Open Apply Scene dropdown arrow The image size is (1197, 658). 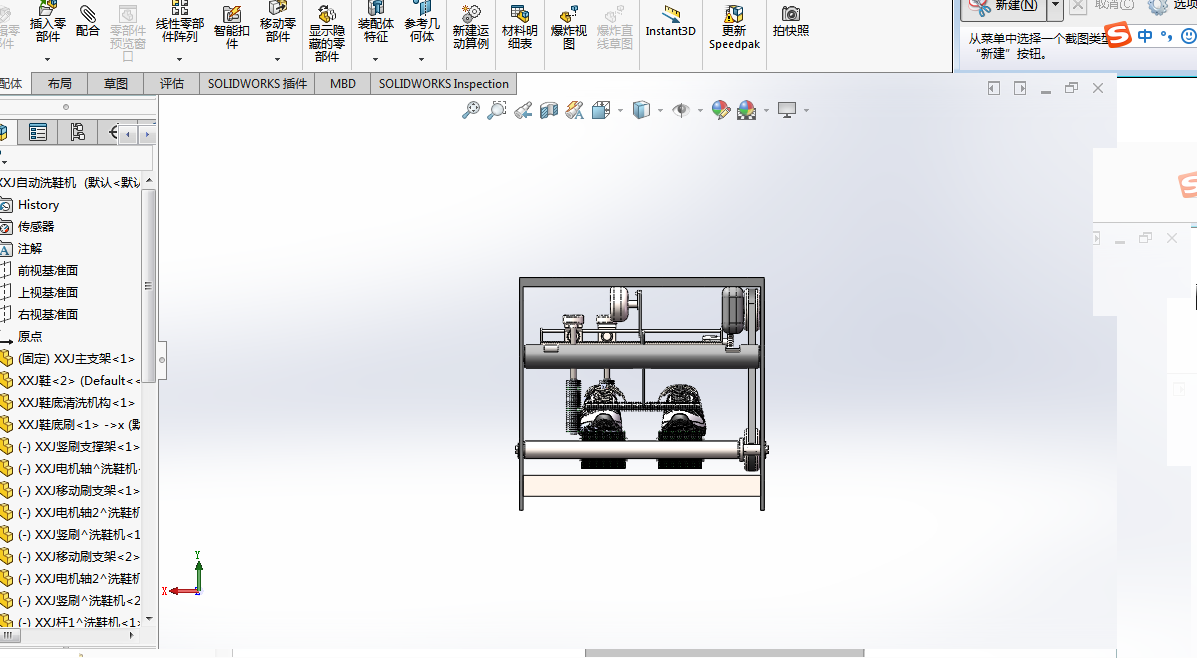(x=766, y=111)
